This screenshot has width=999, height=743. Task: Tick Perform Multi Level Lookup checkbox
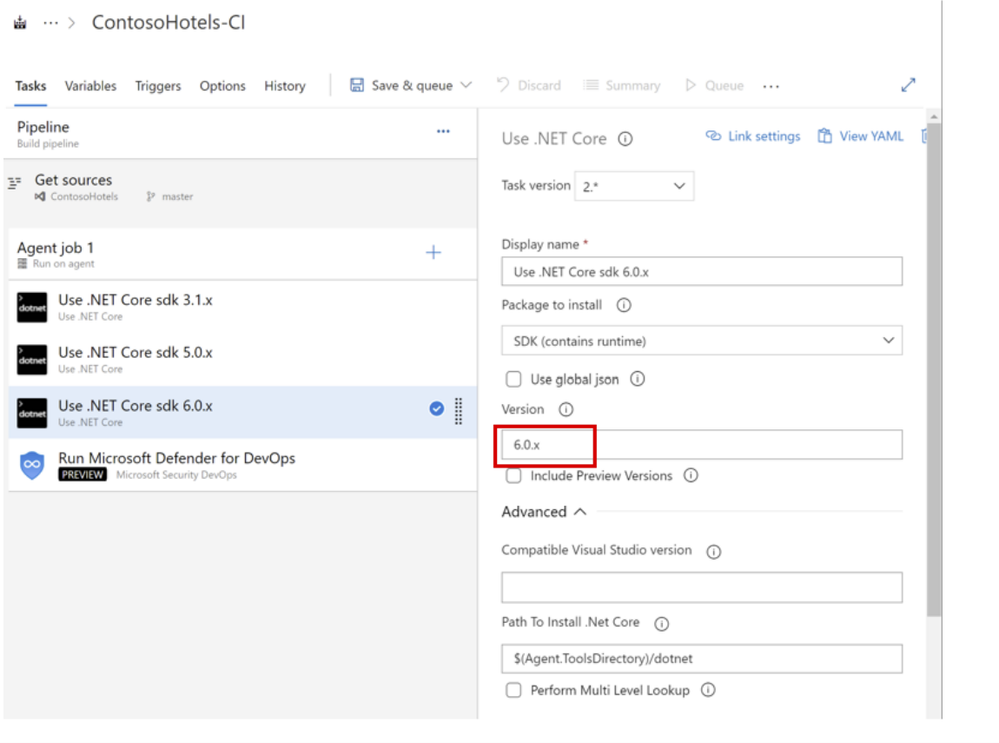tap(513, 690)
